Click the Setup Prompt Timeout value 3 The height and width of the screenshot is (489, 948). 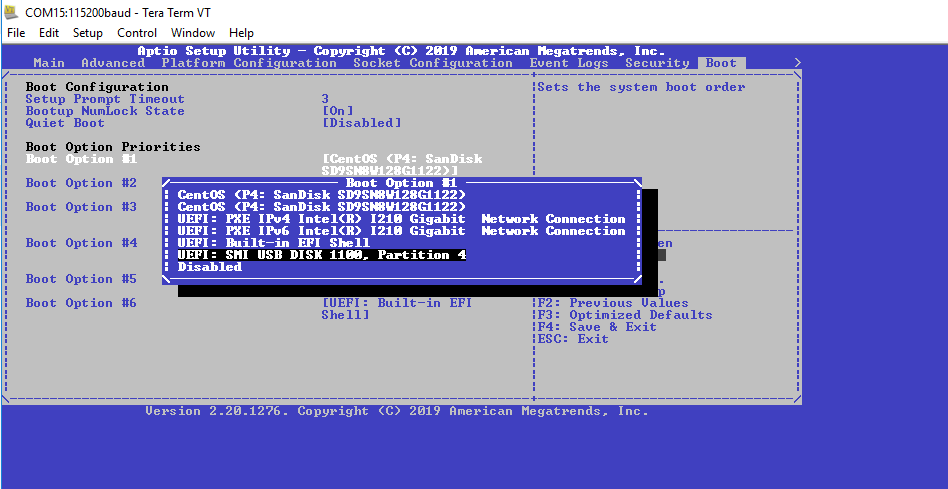pos(325,99)
